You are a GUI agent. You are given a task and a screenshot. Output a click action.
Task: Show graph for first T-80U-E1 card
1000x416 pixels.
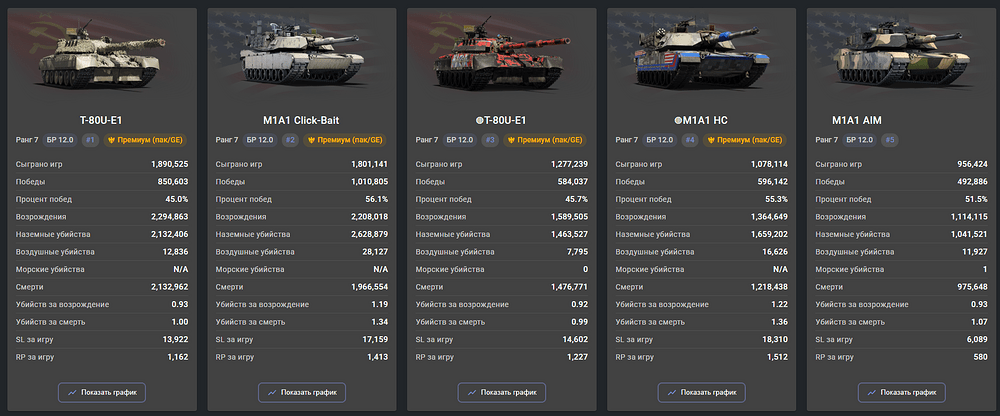(102, 392)
